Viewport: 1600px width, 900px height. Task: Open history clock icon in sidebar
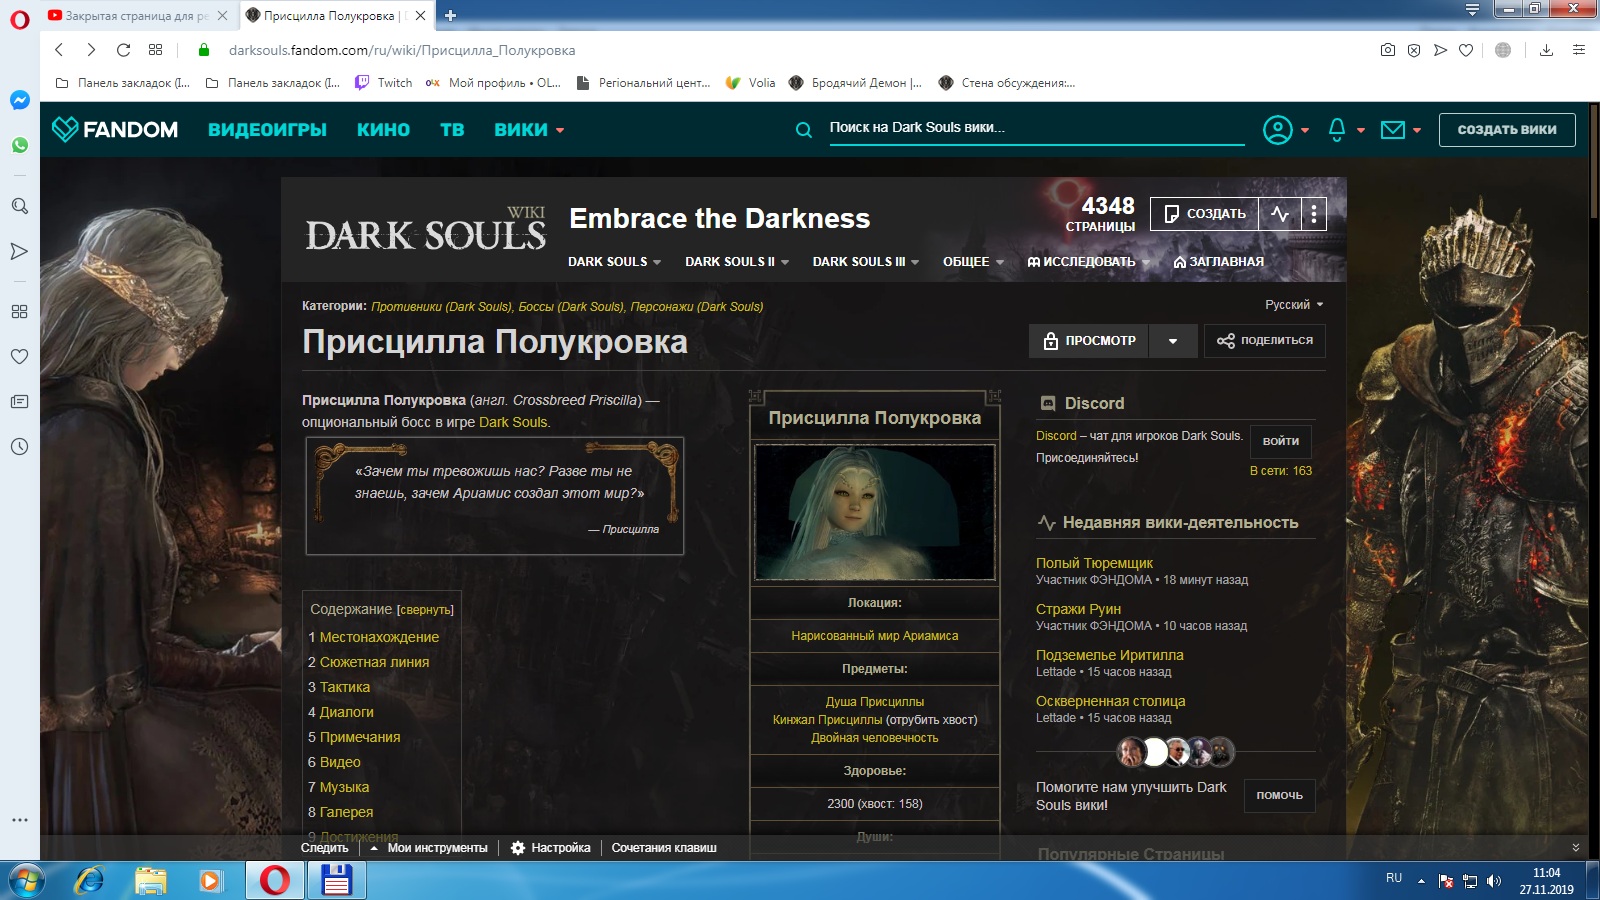[x=19, y=447]
